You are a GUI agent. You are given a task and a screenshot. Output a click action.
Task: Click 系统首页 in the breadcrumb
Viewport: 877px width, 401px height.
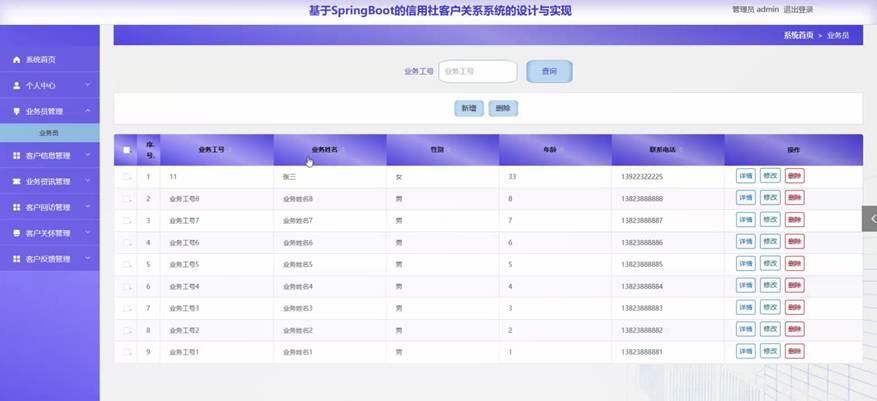[798, 35]
